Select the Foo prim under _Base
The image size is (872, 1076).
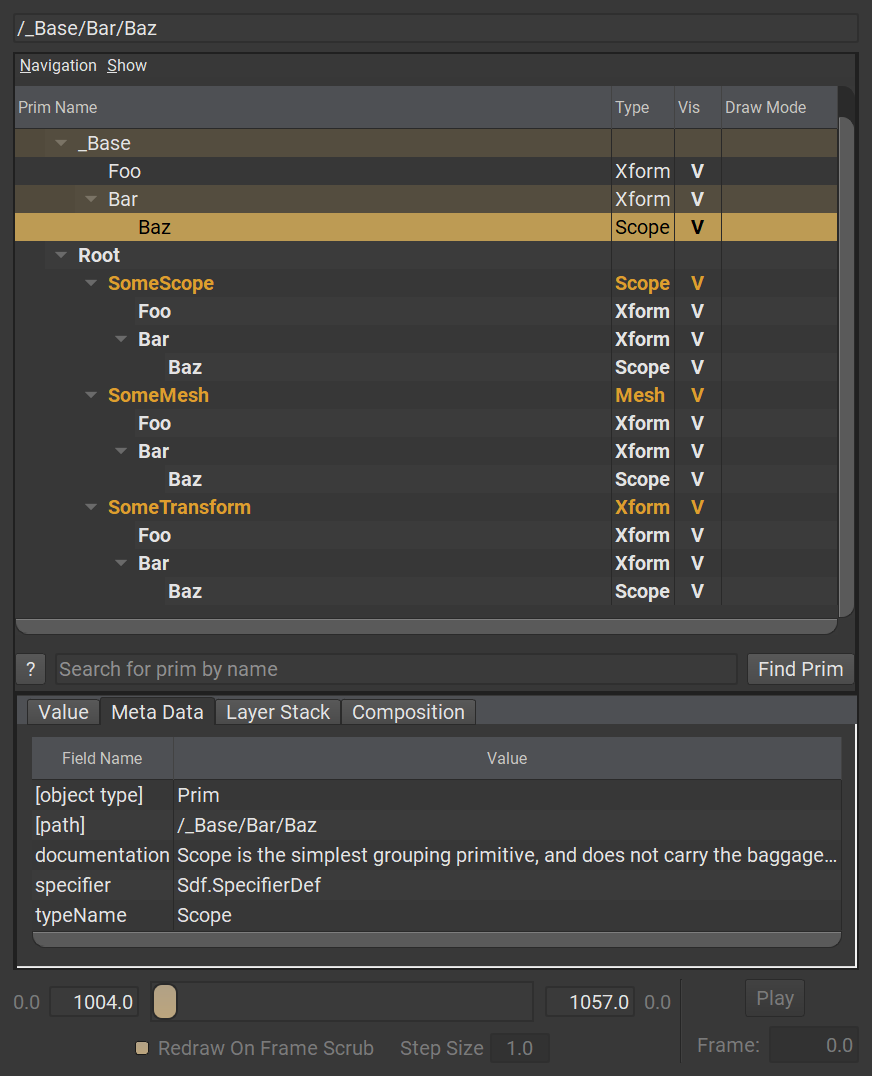tap(125, 172)
